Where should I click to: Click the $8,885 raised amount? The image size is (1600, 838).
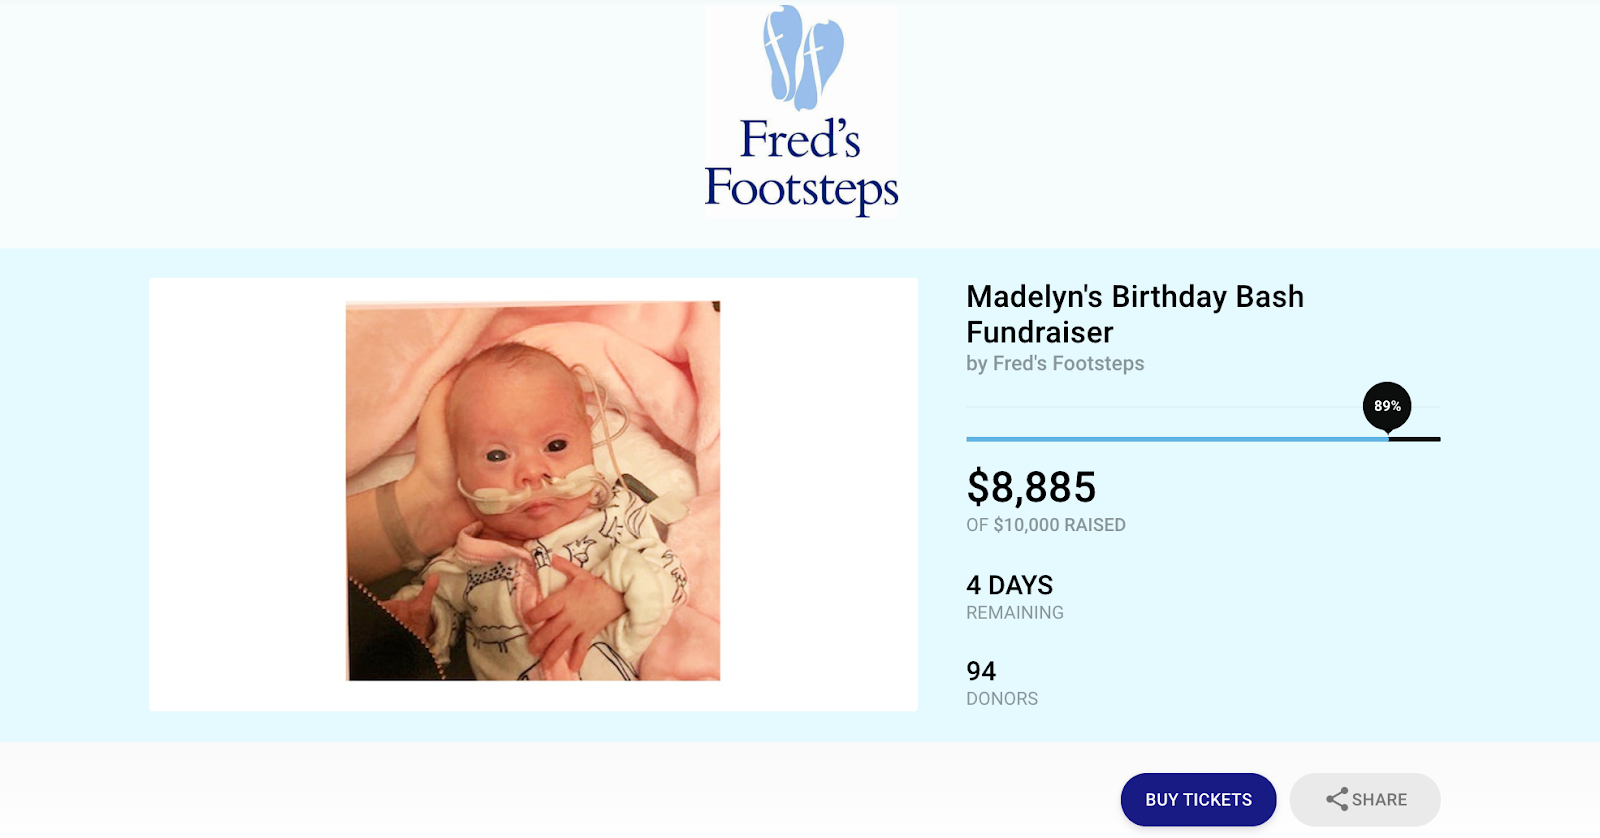click(1031, 488)
